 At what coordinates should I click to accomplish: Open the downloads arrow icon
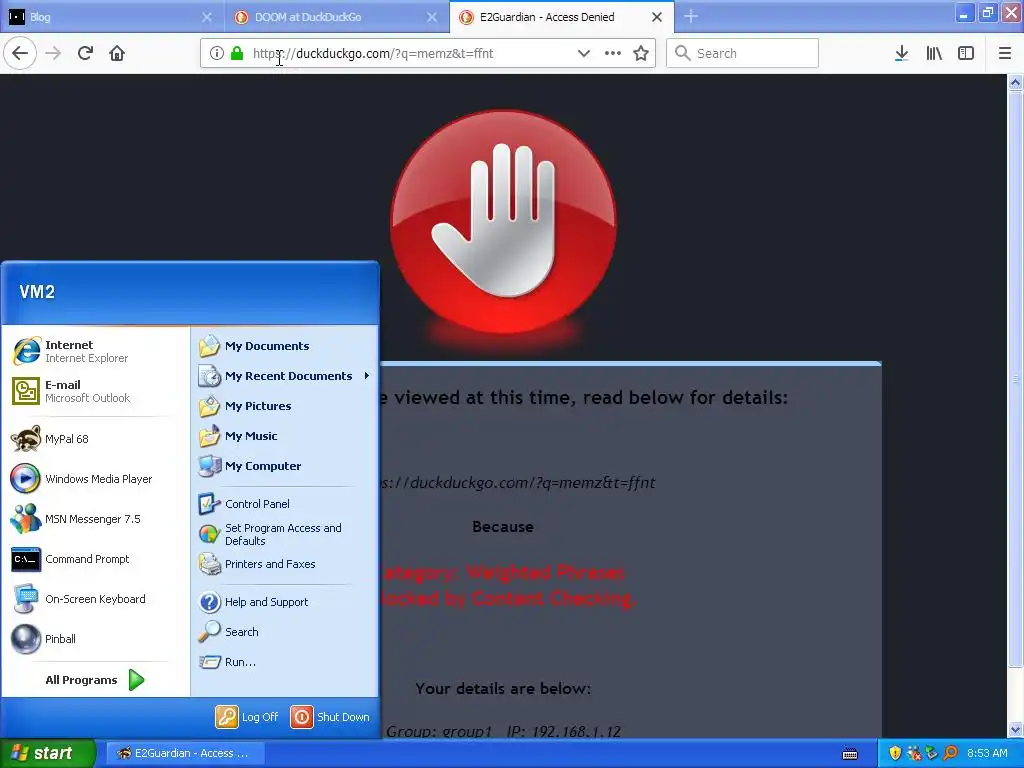tap(901, 53)
